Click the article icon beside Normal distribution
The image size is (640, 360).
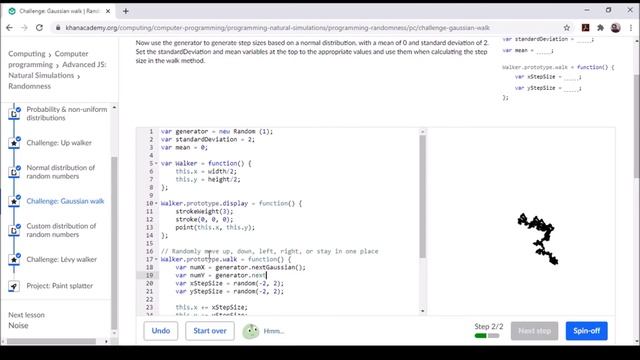[x=14, y=172]
